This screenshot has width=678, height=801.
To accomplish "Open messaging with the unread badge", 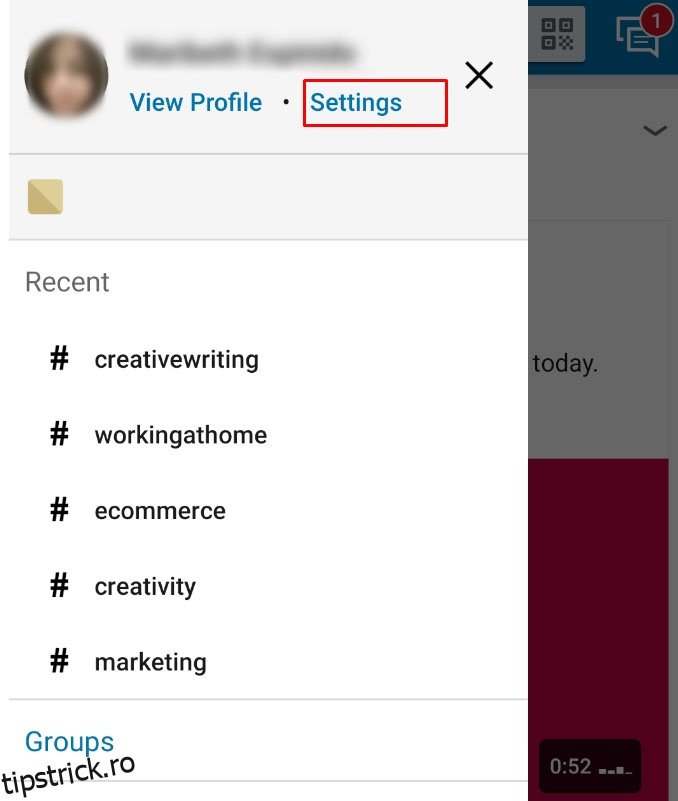I will [x=638, y=35].
